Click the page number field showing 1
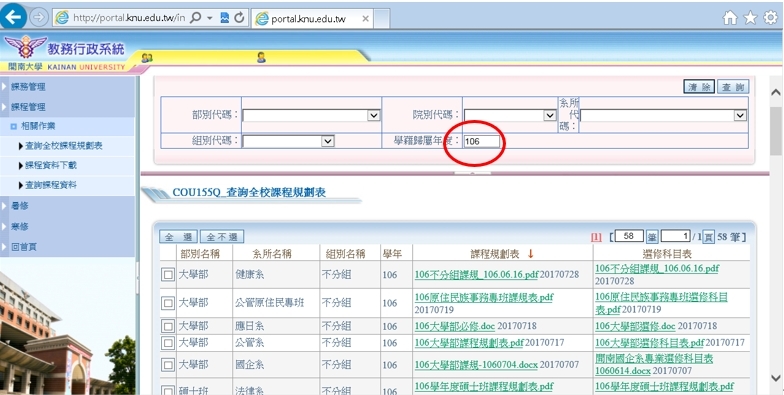 click(x=676, y=236)
